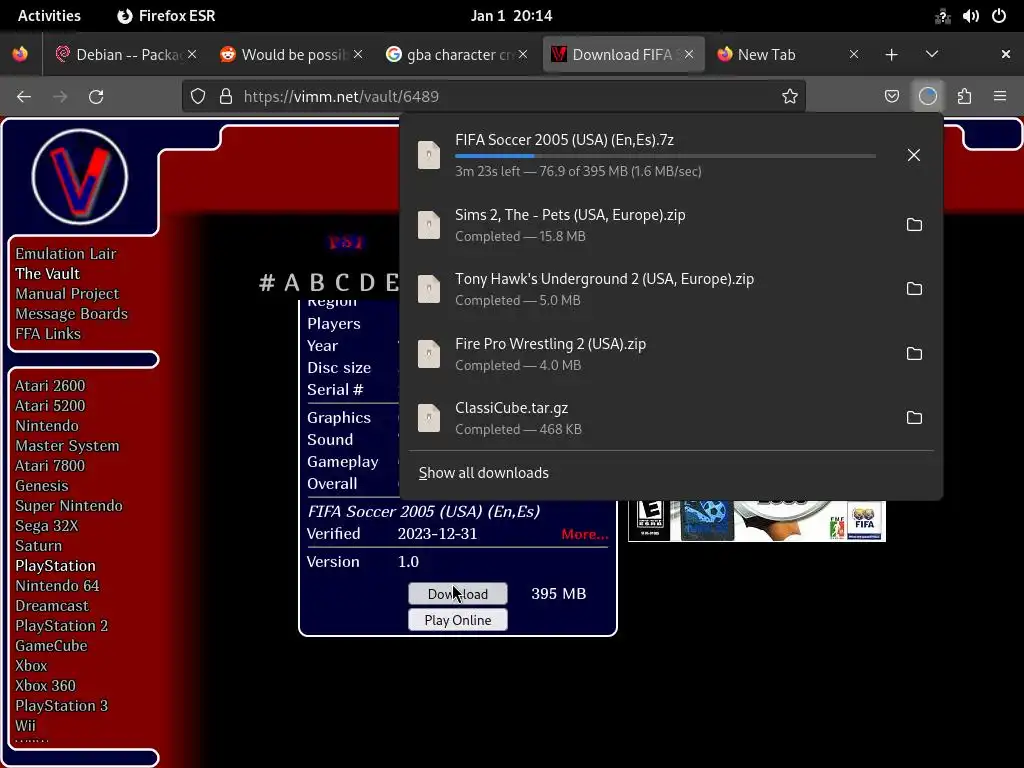The height and width of the screenshot is (768, 1024).
Task: Click the FIFA download progress bar
Action: [x=665, y=156]
